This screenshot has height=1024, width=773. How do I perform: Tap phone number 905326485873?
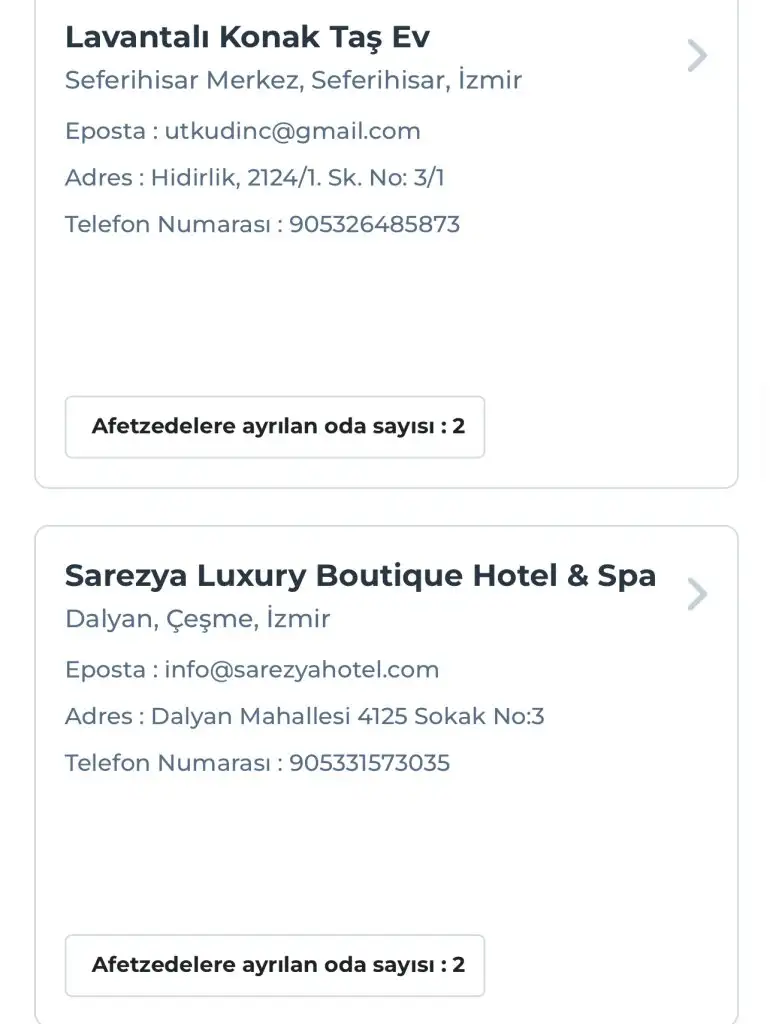click(374, 224)
